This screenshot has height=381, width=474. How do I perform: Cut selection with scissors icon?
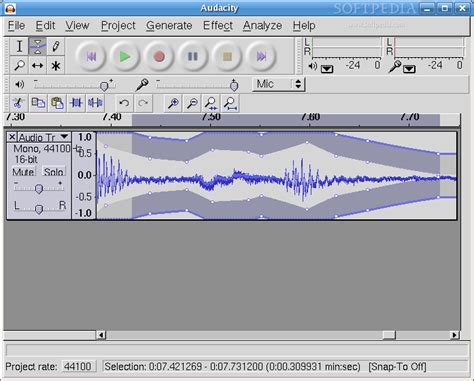click(19, 103)
